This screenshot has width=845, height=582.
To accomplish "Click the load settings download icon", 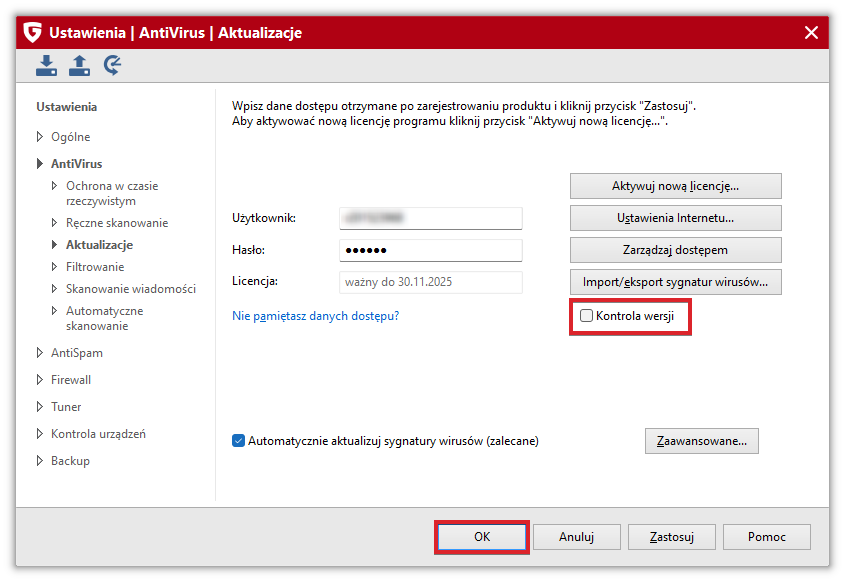I will 46,65.
